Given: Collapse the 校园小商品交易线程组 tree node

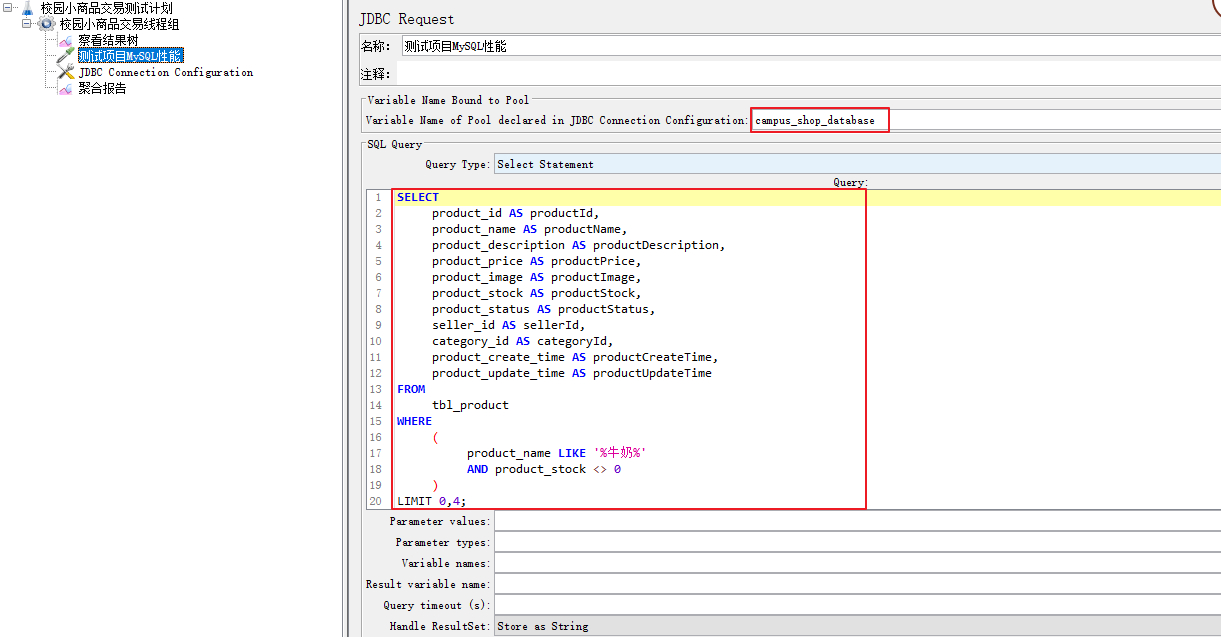Looking at the screenshot, I should [26, 24].
